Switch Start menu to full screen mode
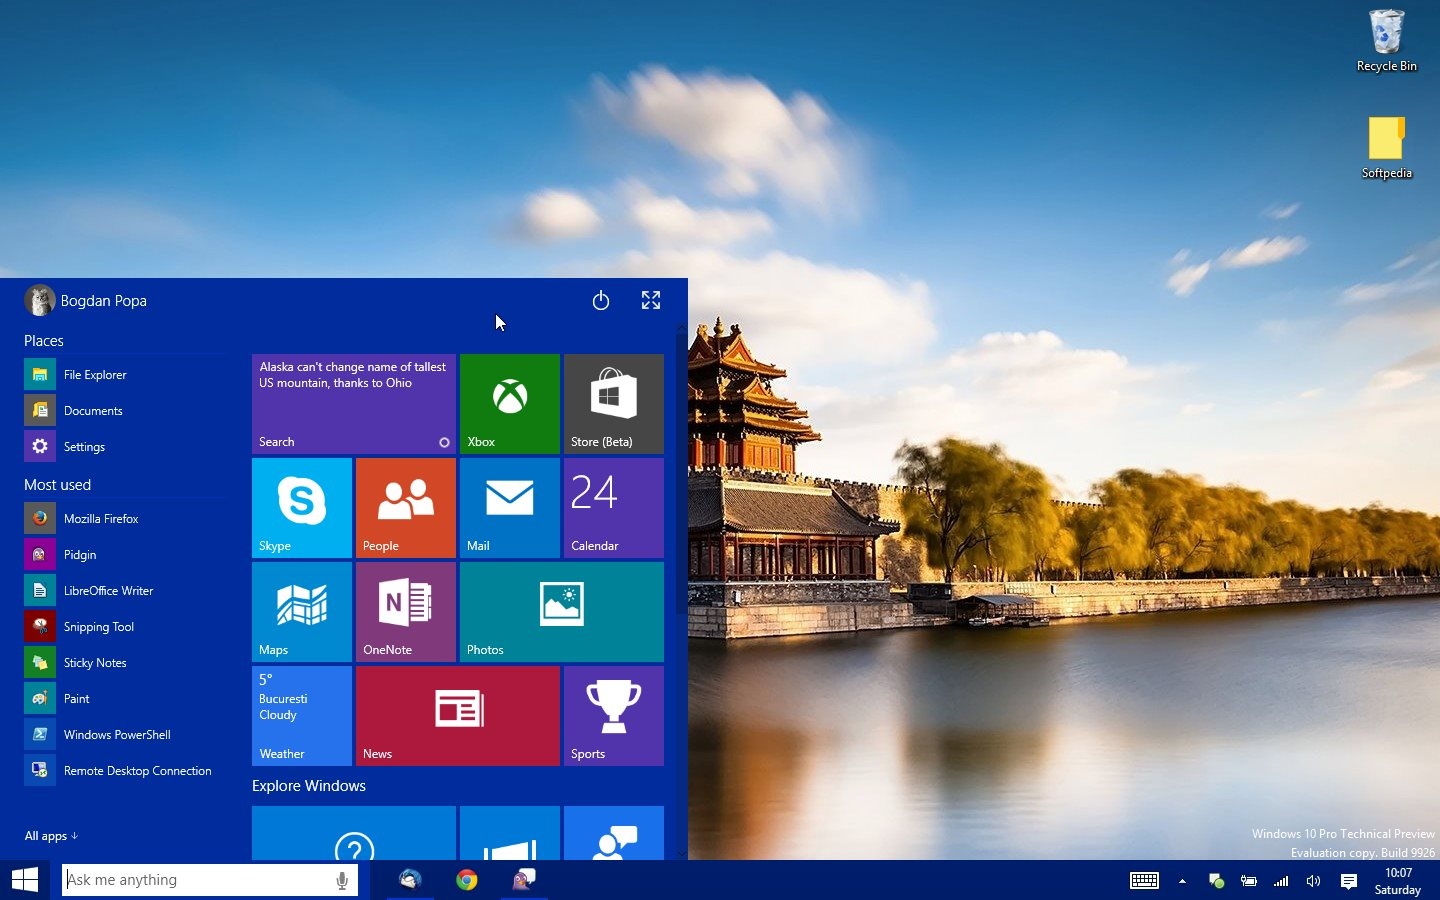The height and width of the screenshot is (900, 1440). pyautogui.click(x=651, y=300)
